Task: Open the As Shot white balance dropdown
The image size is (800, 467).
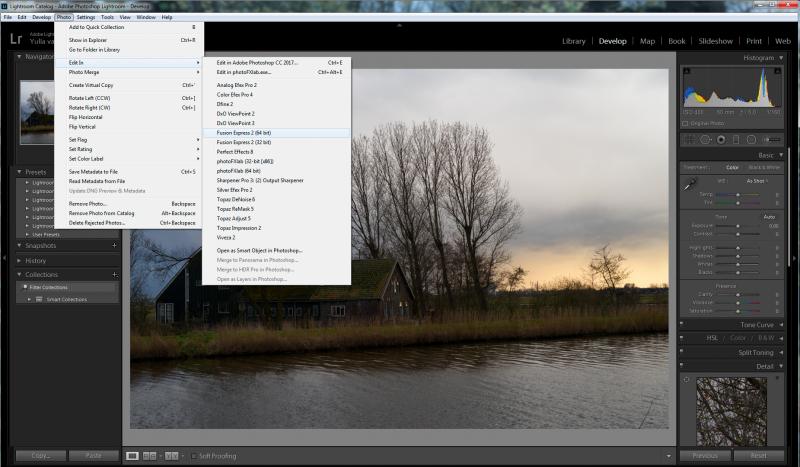Action: 757,181
